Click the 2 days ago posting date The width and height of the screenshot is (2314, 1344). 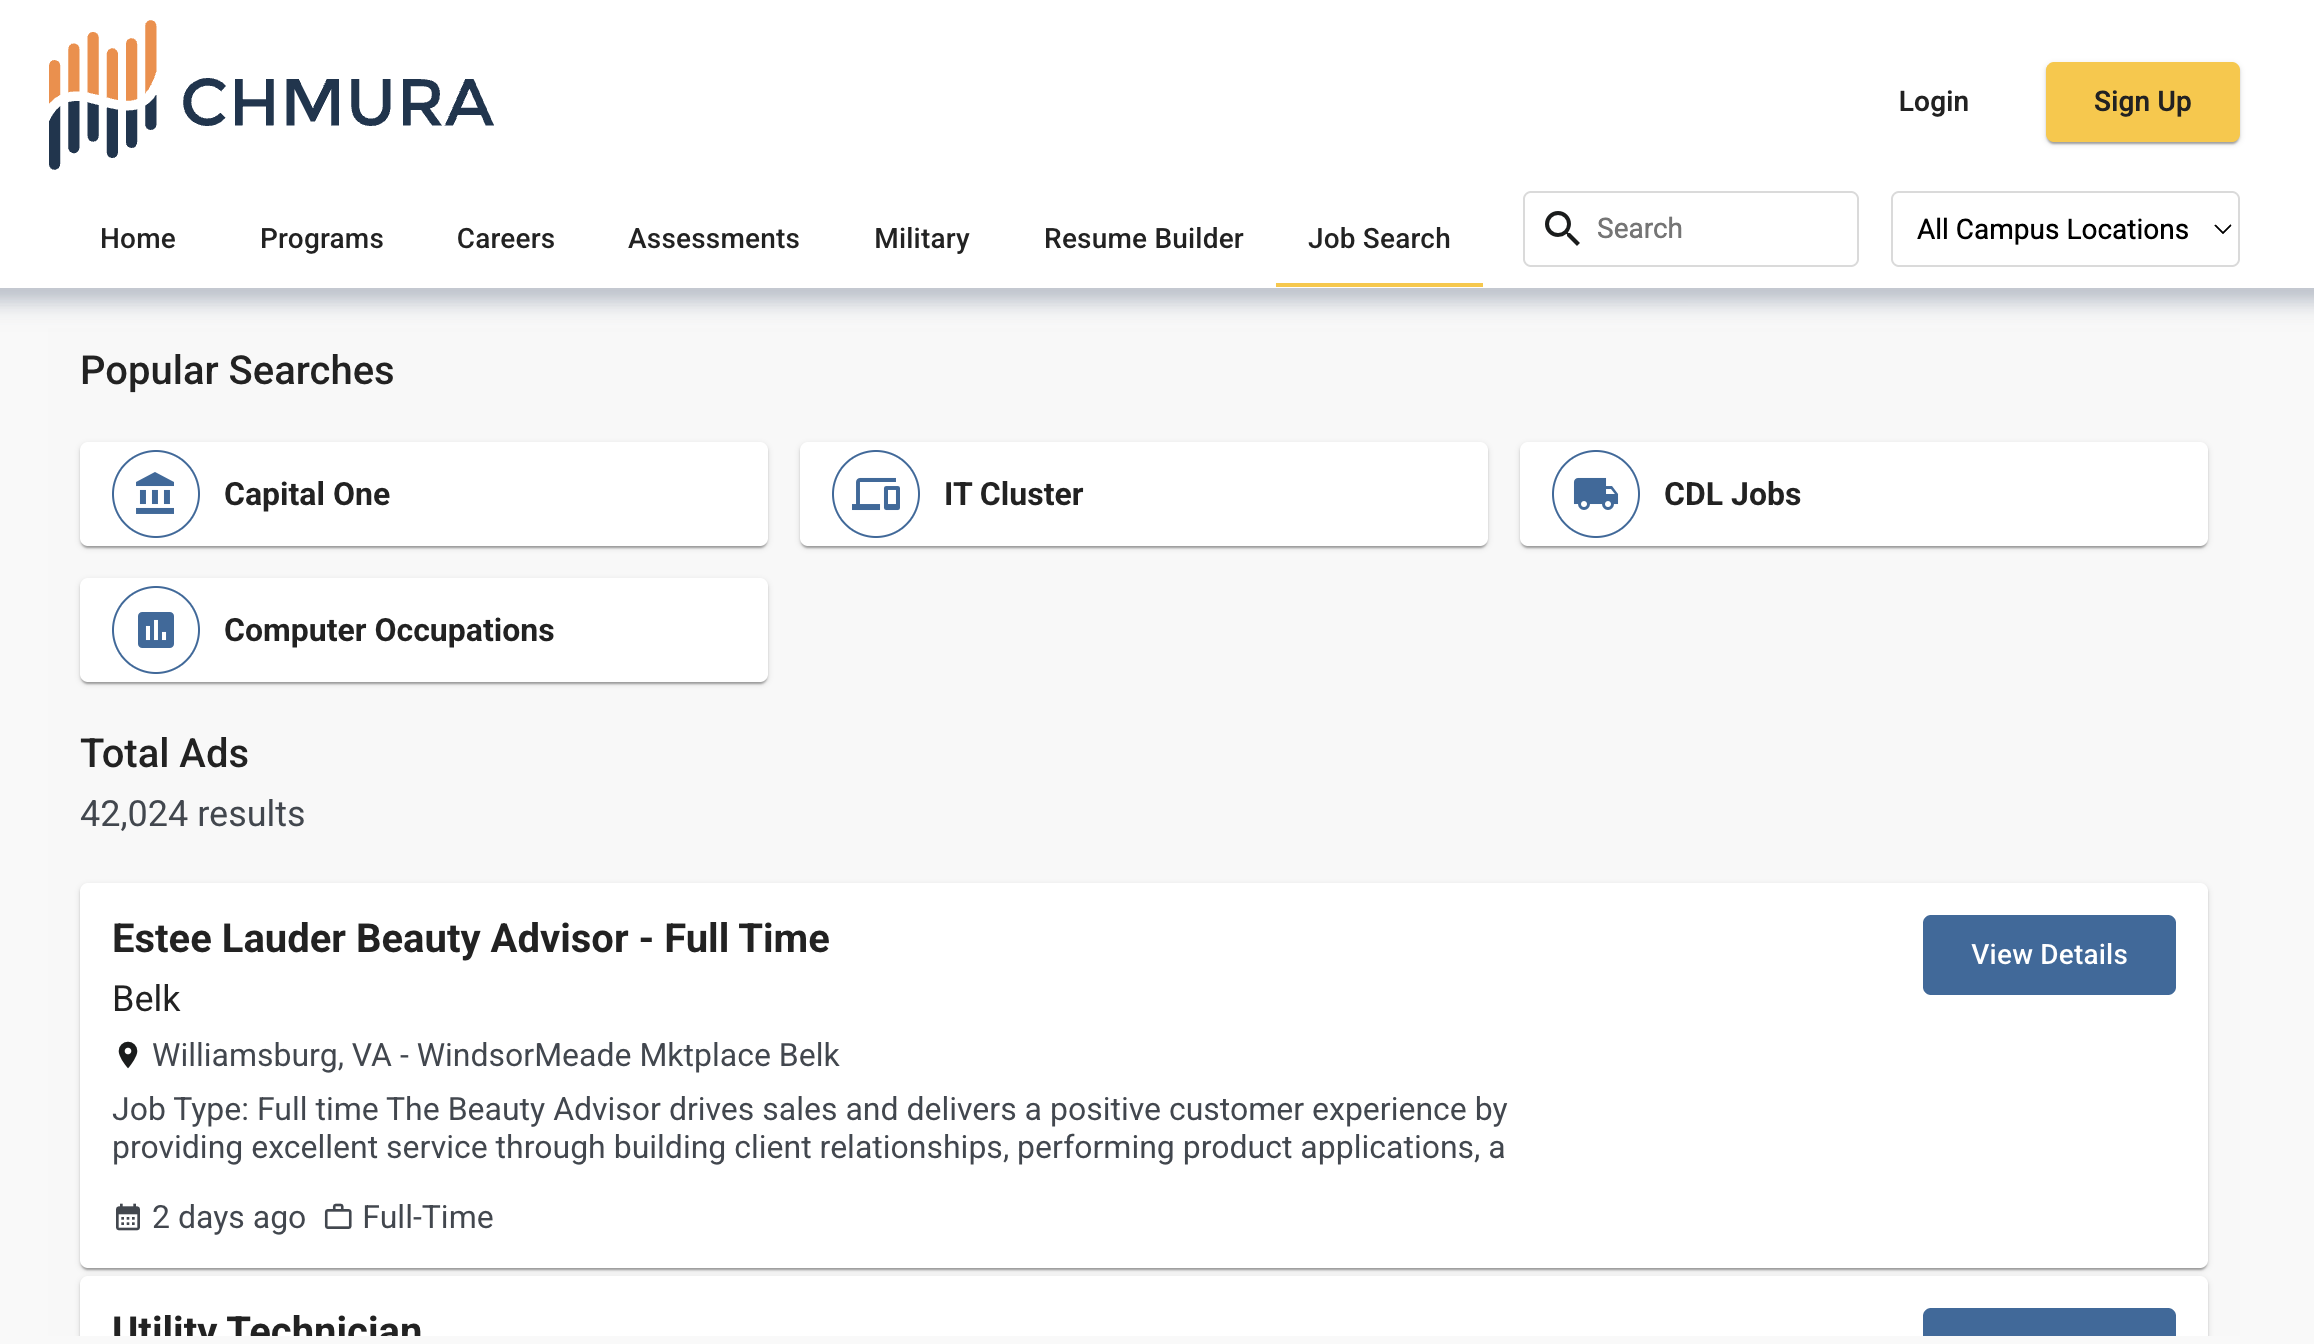pos(229,1217)
